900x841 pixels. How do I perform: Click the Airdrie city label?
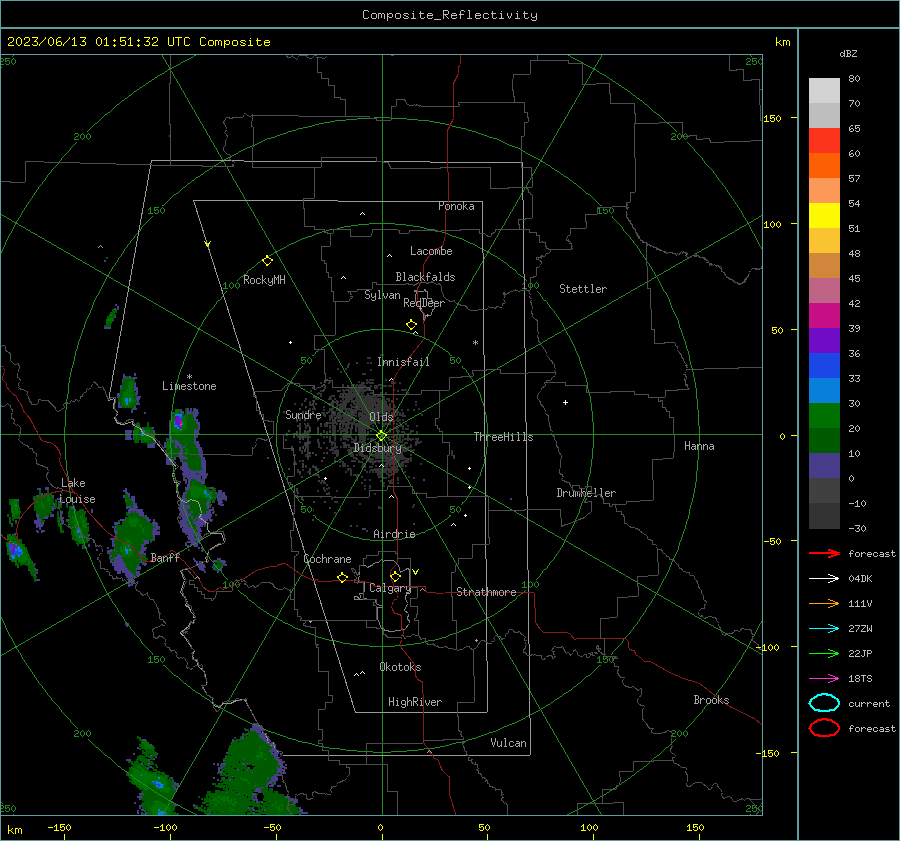(x=394, y=534)
